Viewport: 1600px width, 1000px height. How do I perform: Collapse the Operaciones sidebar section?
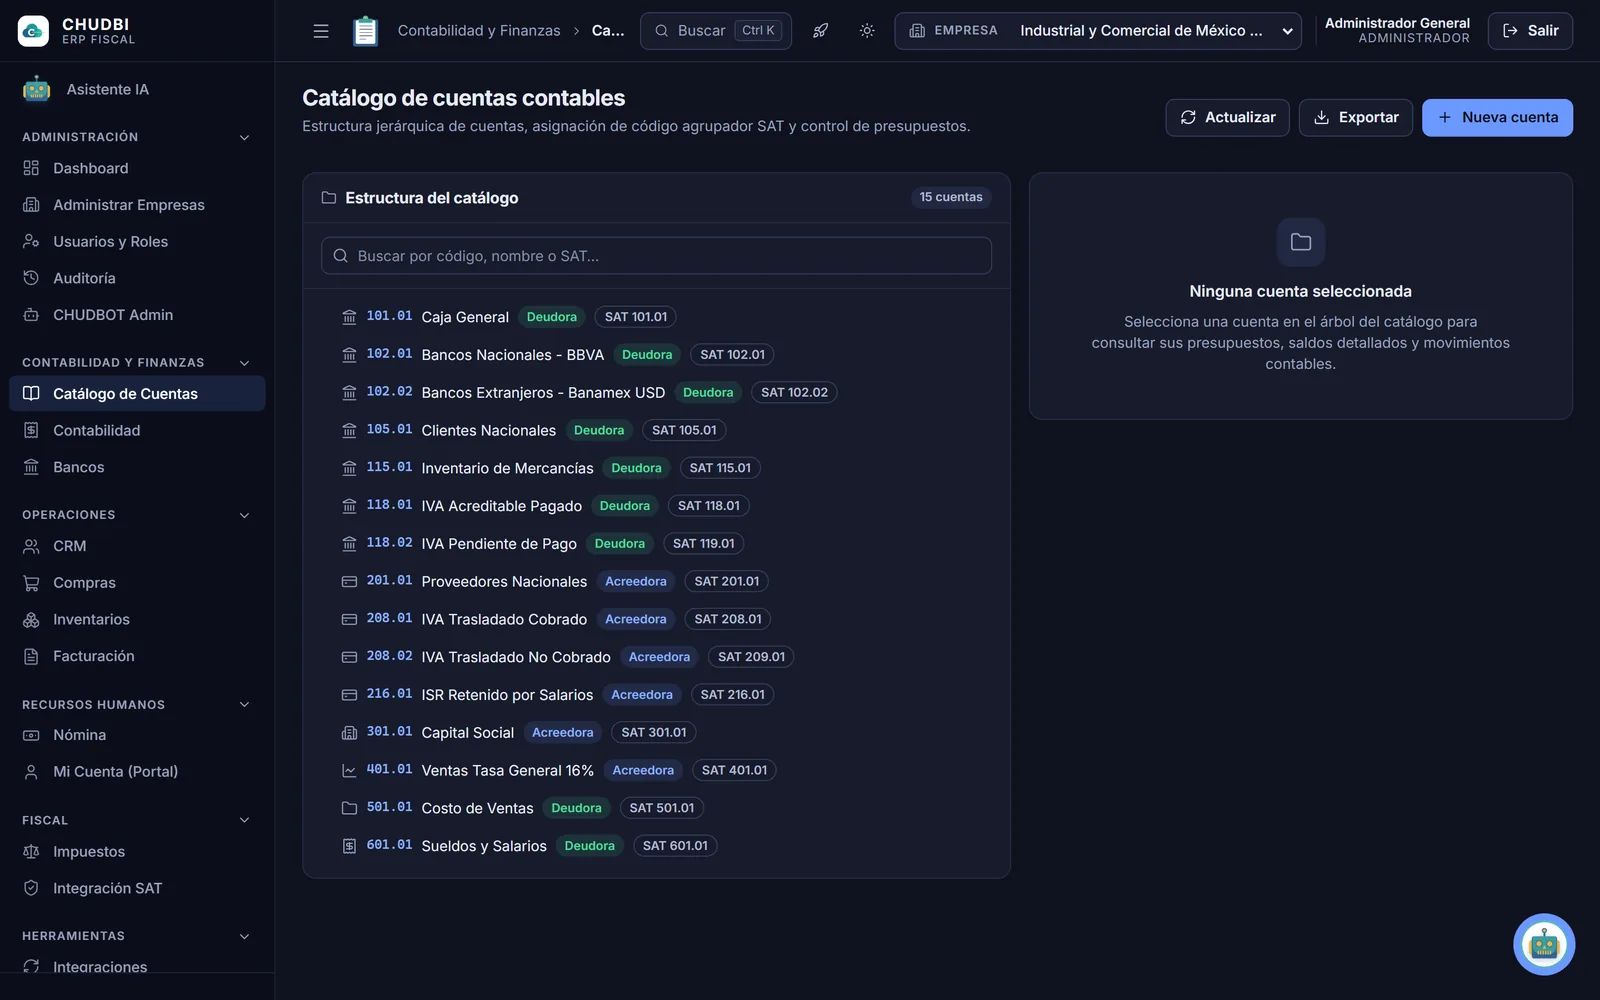click(244, 515)
